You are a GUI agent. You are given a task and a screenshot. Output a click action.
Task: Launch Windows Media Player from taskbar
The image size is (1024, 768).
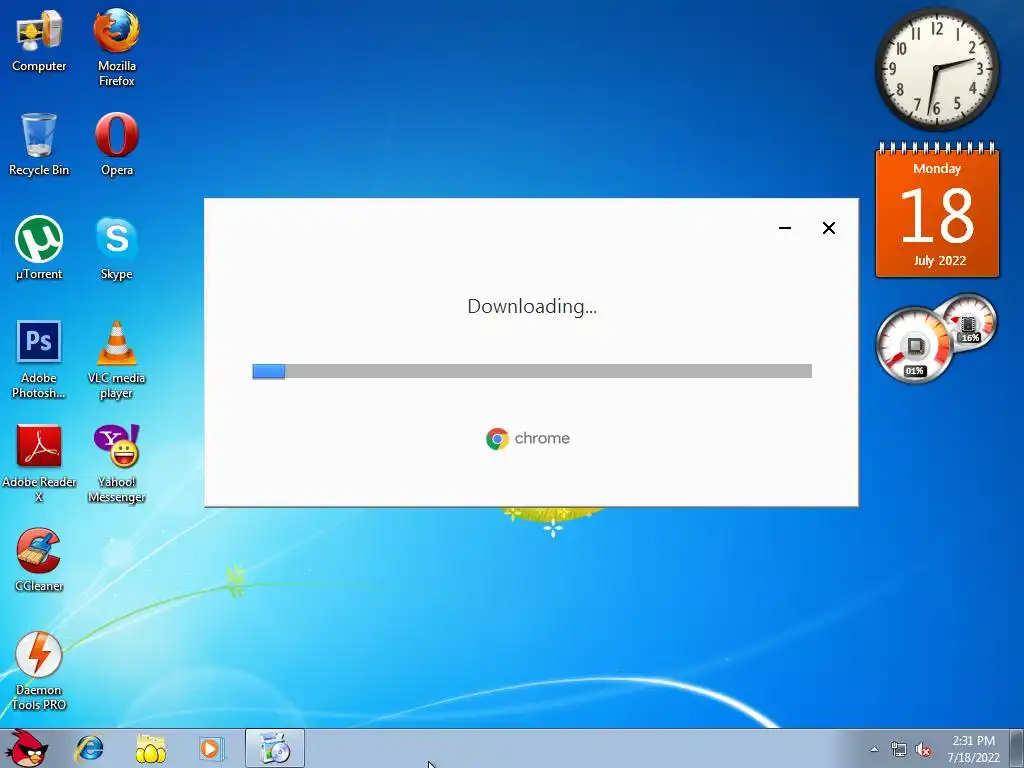(212, 749)
